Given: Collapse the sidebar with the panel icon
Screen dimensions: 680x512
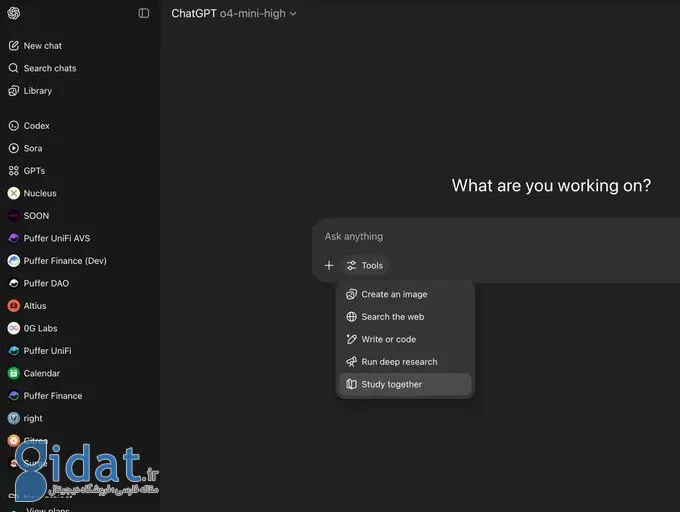Looking at the screenshot, I should coord(144,13).
